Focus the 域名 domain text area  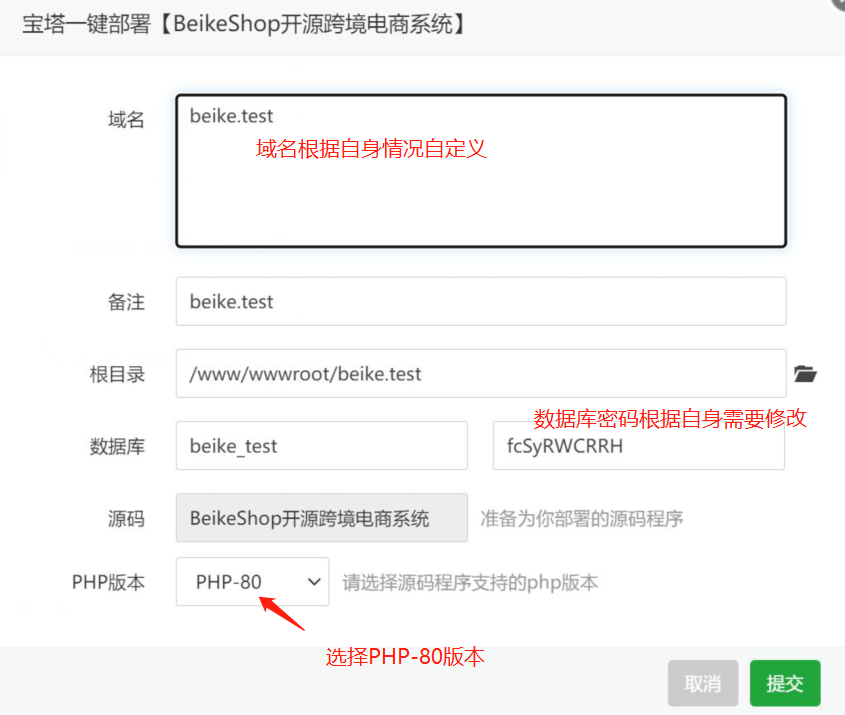point(481,171)
